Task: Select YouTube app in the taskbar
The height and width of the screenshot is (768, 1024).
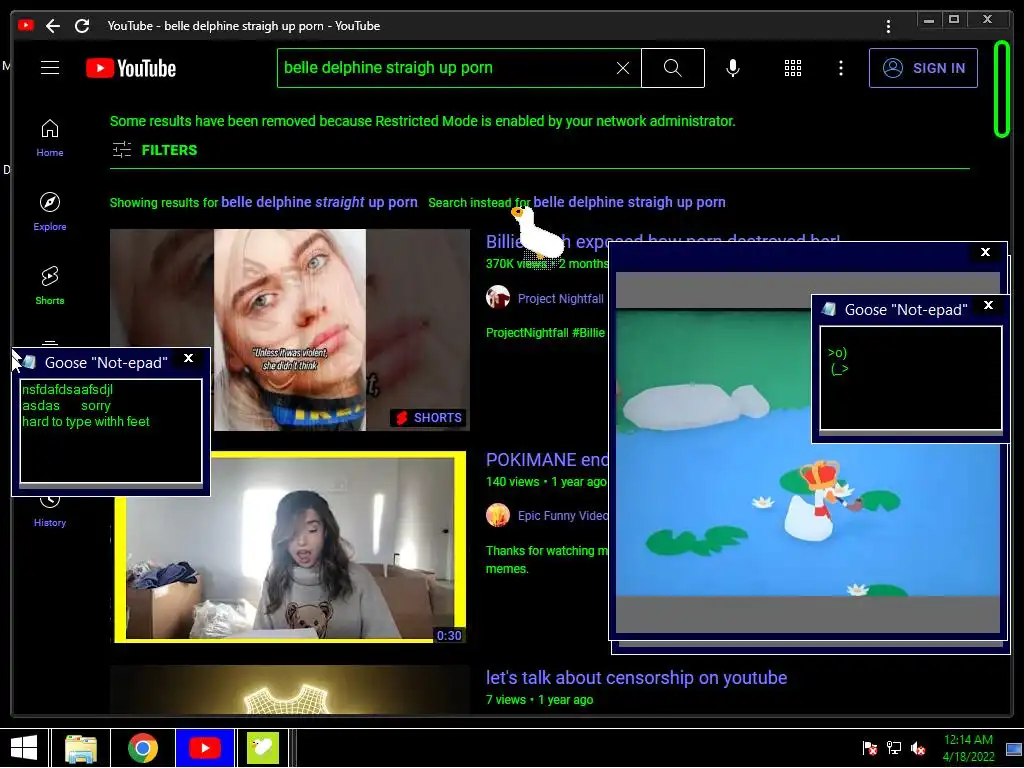Action: [x=204, y=748]
